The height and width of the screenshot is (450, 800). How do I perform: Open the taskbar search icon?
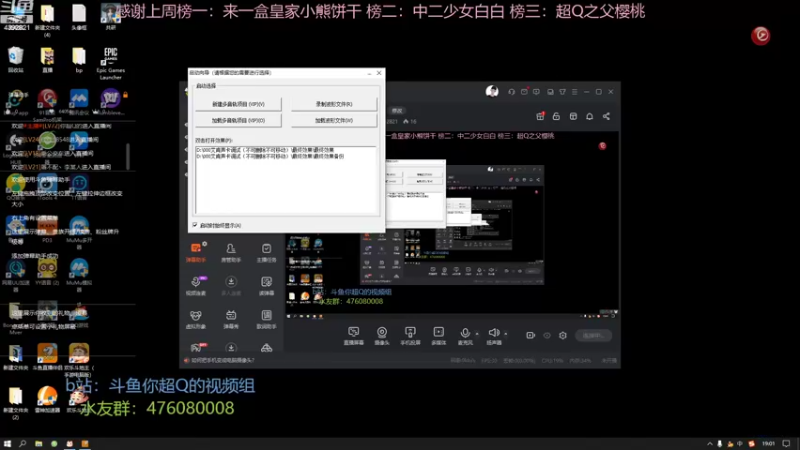(x=22, y=444)
